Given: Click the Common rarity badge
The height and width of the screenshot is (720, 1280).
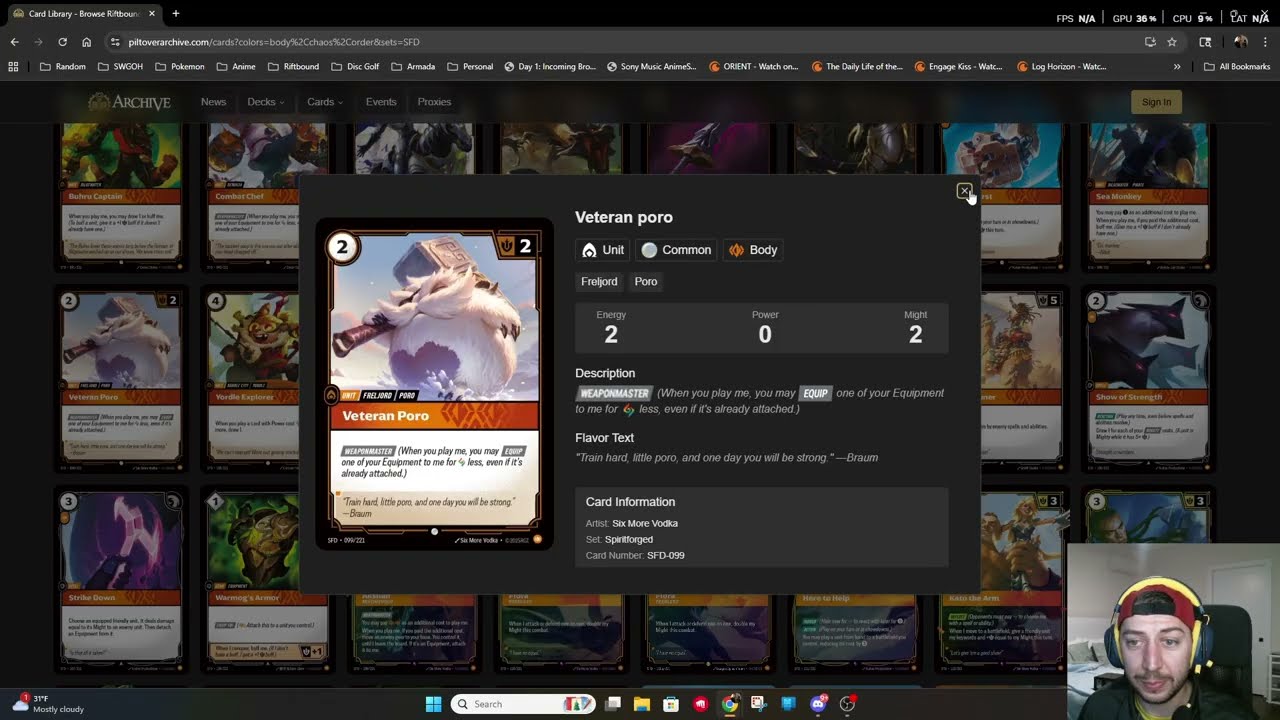Looking at the screenshot, I should pos(677,250).
